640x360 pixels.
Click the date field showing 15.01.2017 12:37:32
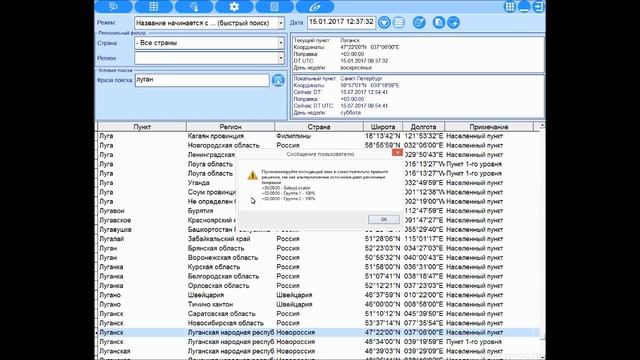(x=341, y=22)
